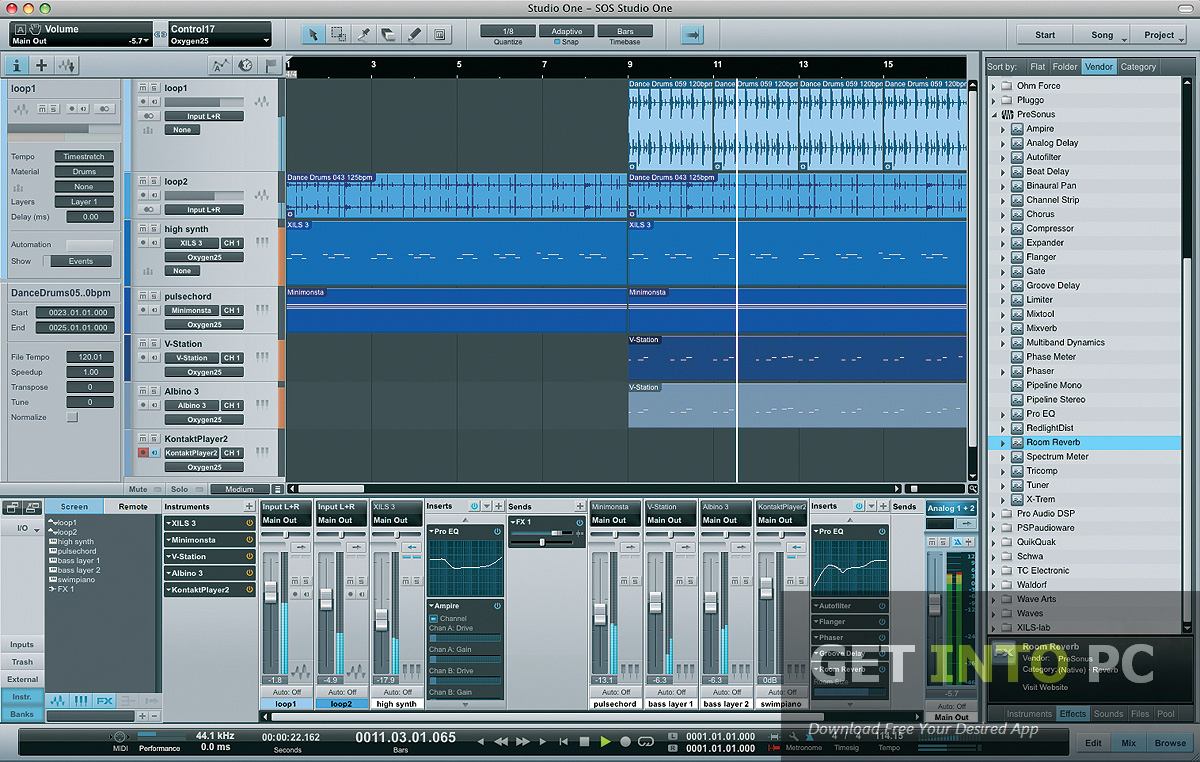Open the Drums material dropdown
1200x762 pixels.
(84, 172)
